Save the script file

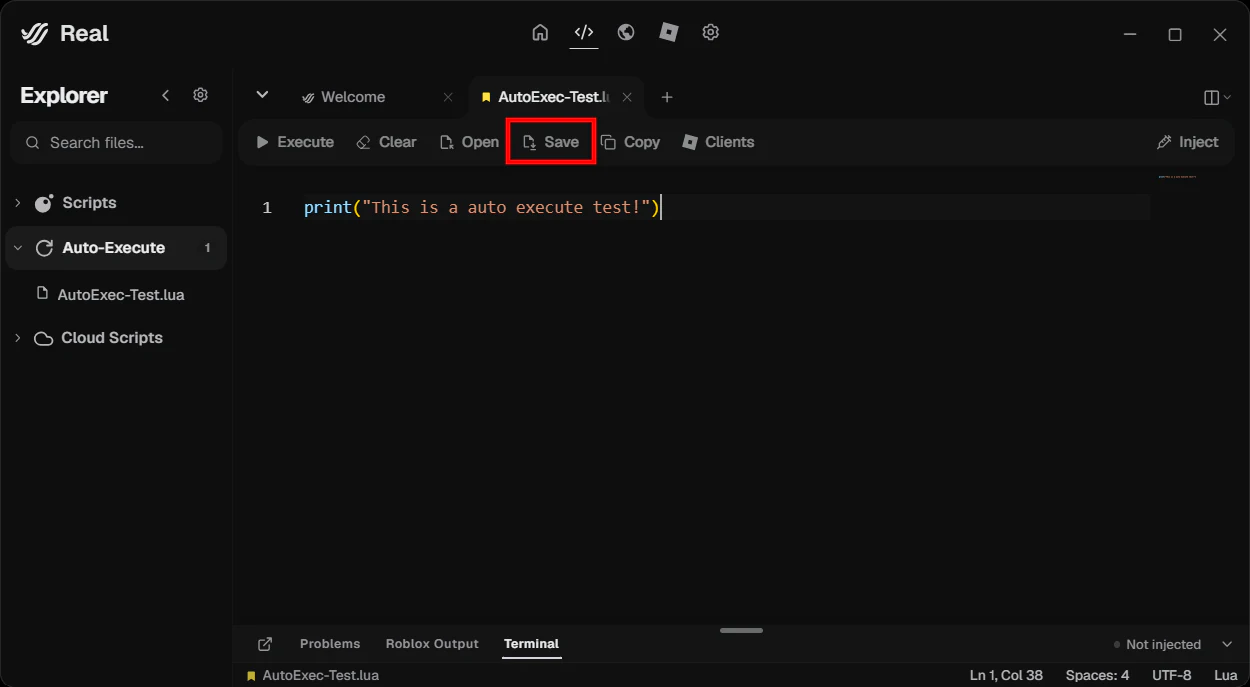click(551, 142)
